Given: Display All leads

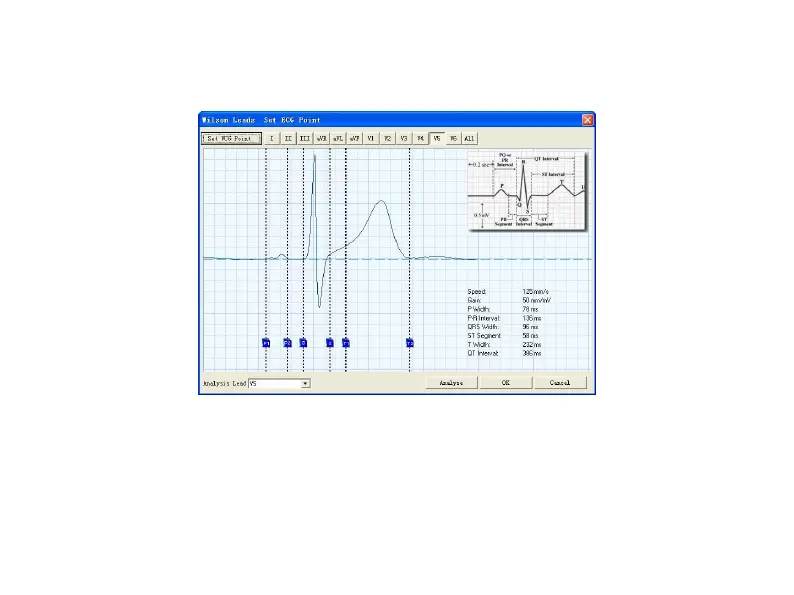Looking at the screenshot, I should (469, 138).
